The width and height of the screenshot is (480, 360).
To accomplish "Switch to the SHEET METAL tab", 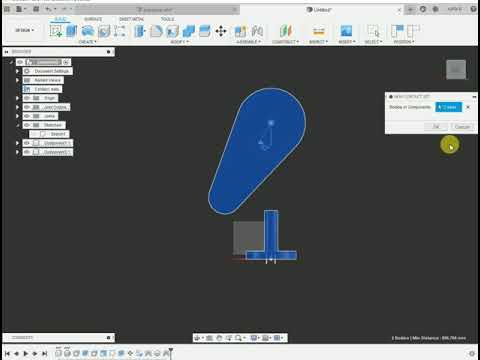I will pos(131,19).
